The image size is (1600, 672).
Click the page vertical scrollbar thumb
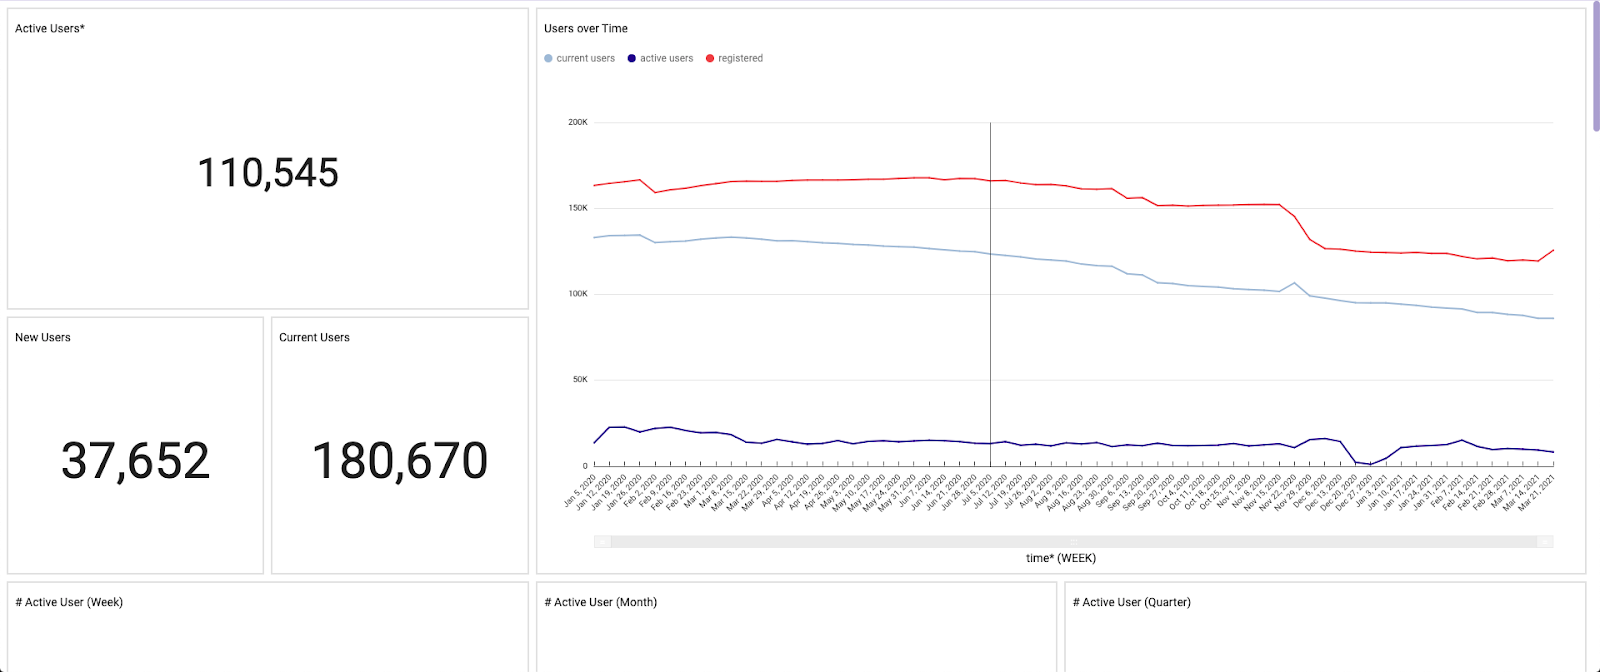pyautogui.click(x=1595, y=66)
